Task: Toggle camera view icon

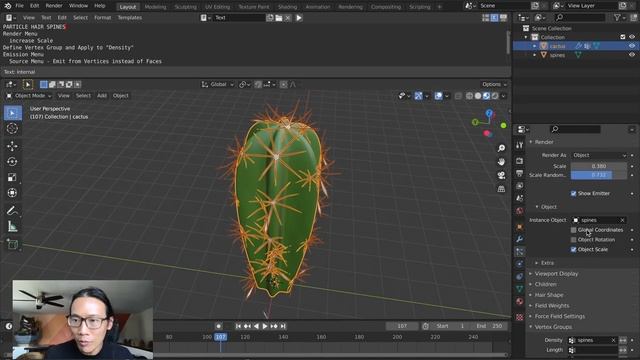Action: [x=501, y=175]
